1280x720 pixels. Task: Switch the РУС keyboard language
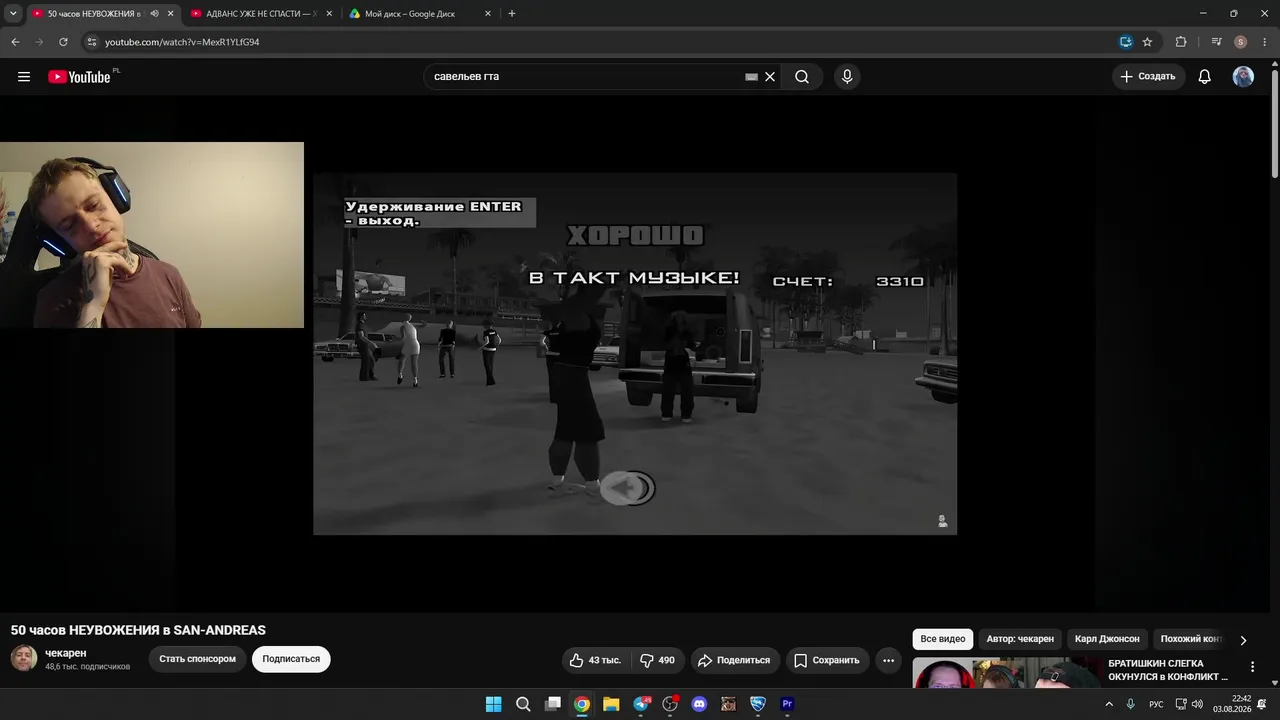[x=1156, y=704]
